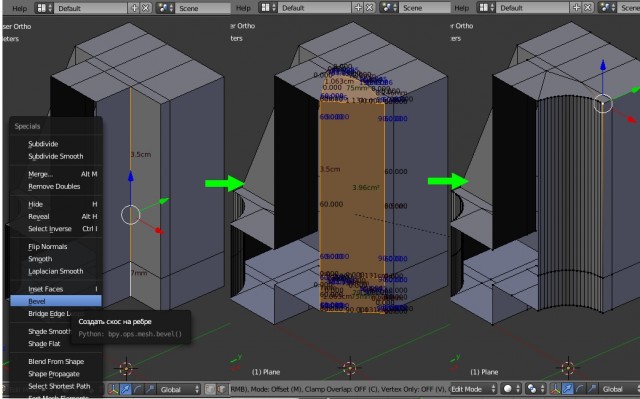Image resolution: width=640 pixels, height=399 pixels.
Task: Toggle the face select mode cube icon left of limit selection
Action: click(x=210, y=389)
